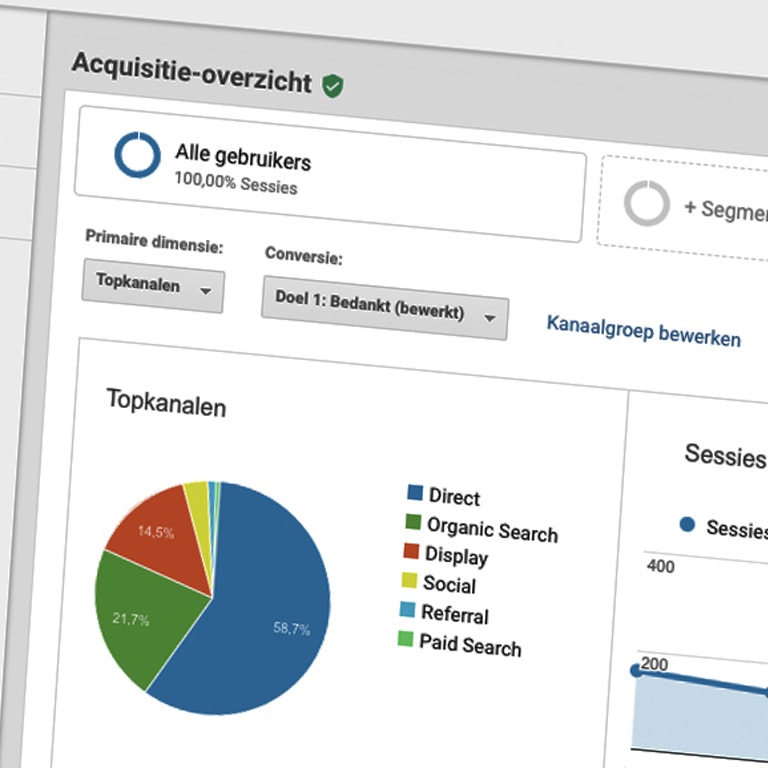Click the Direct legend label
Viewport: 768px width, 768px height.
coord(454,497)
